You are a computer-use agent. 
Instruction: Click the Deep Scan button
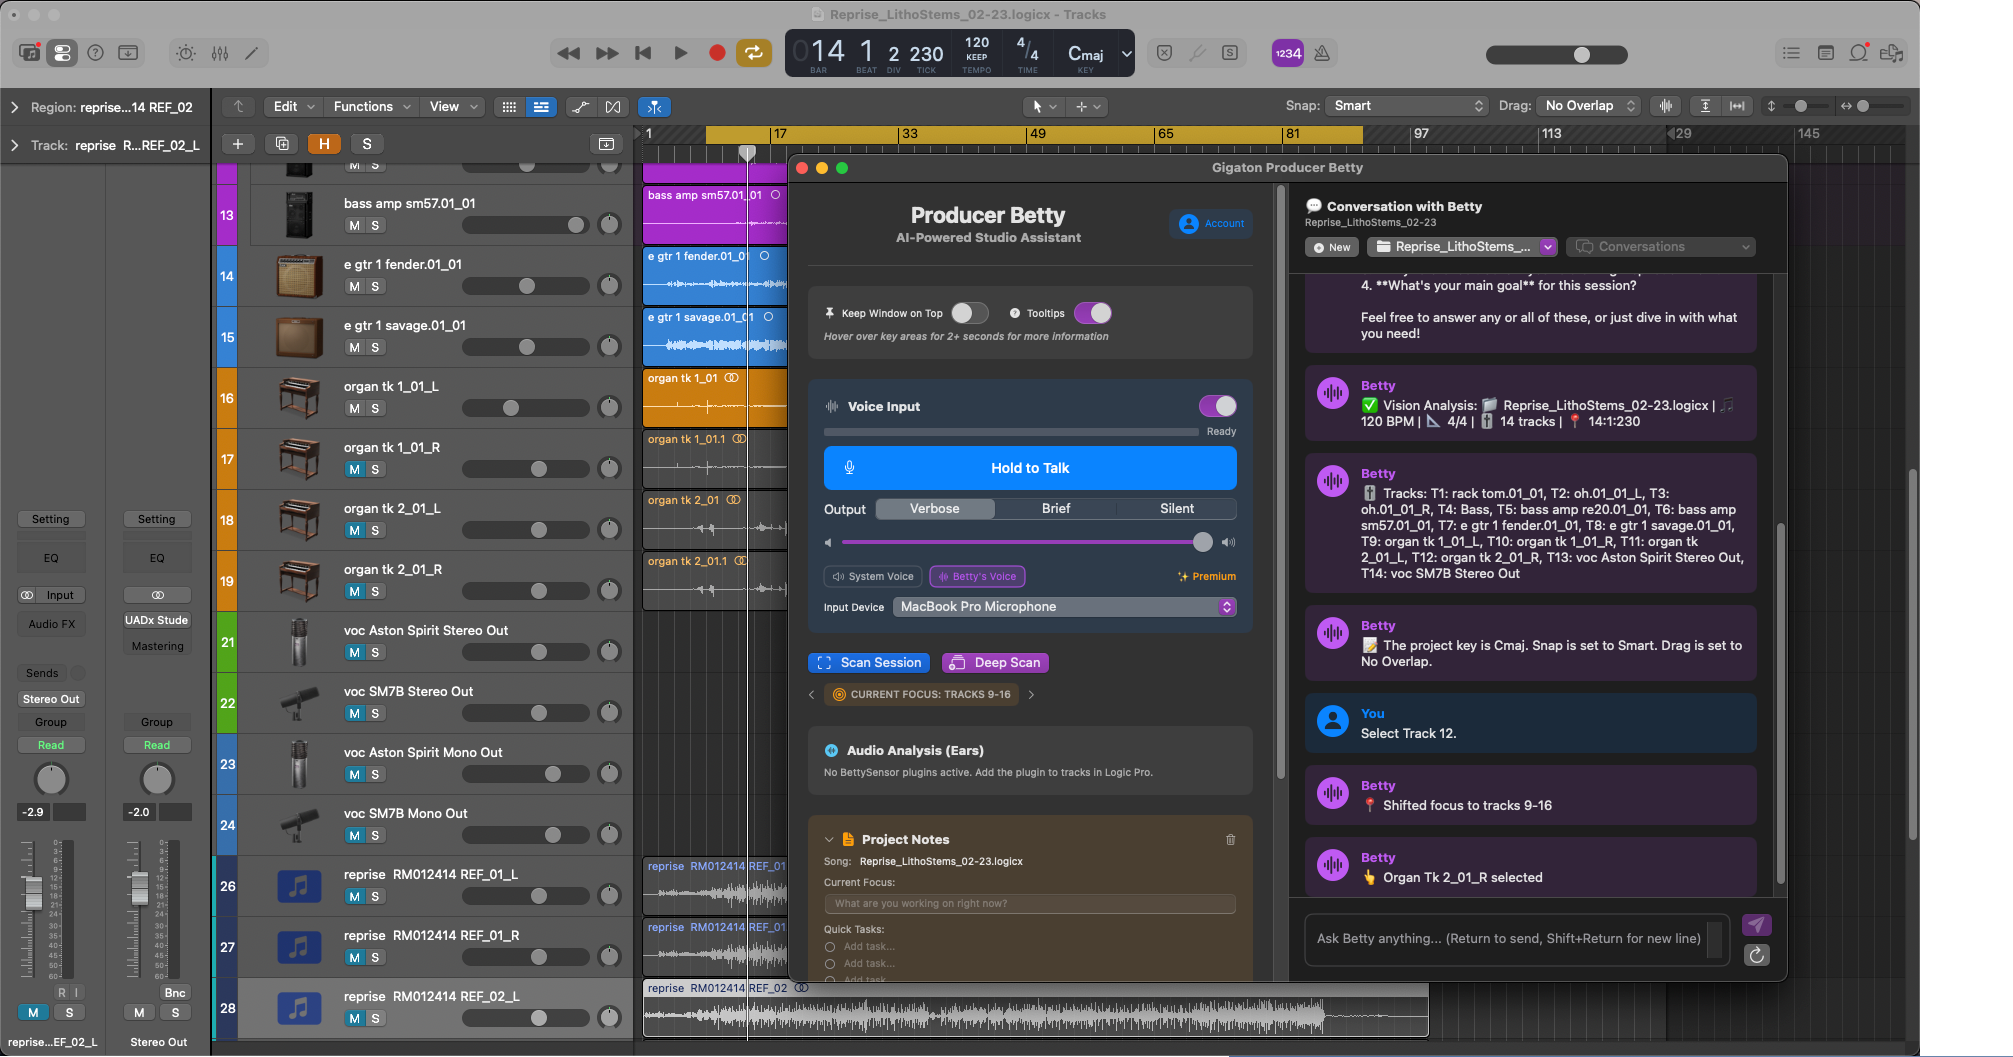coord(995,663)
